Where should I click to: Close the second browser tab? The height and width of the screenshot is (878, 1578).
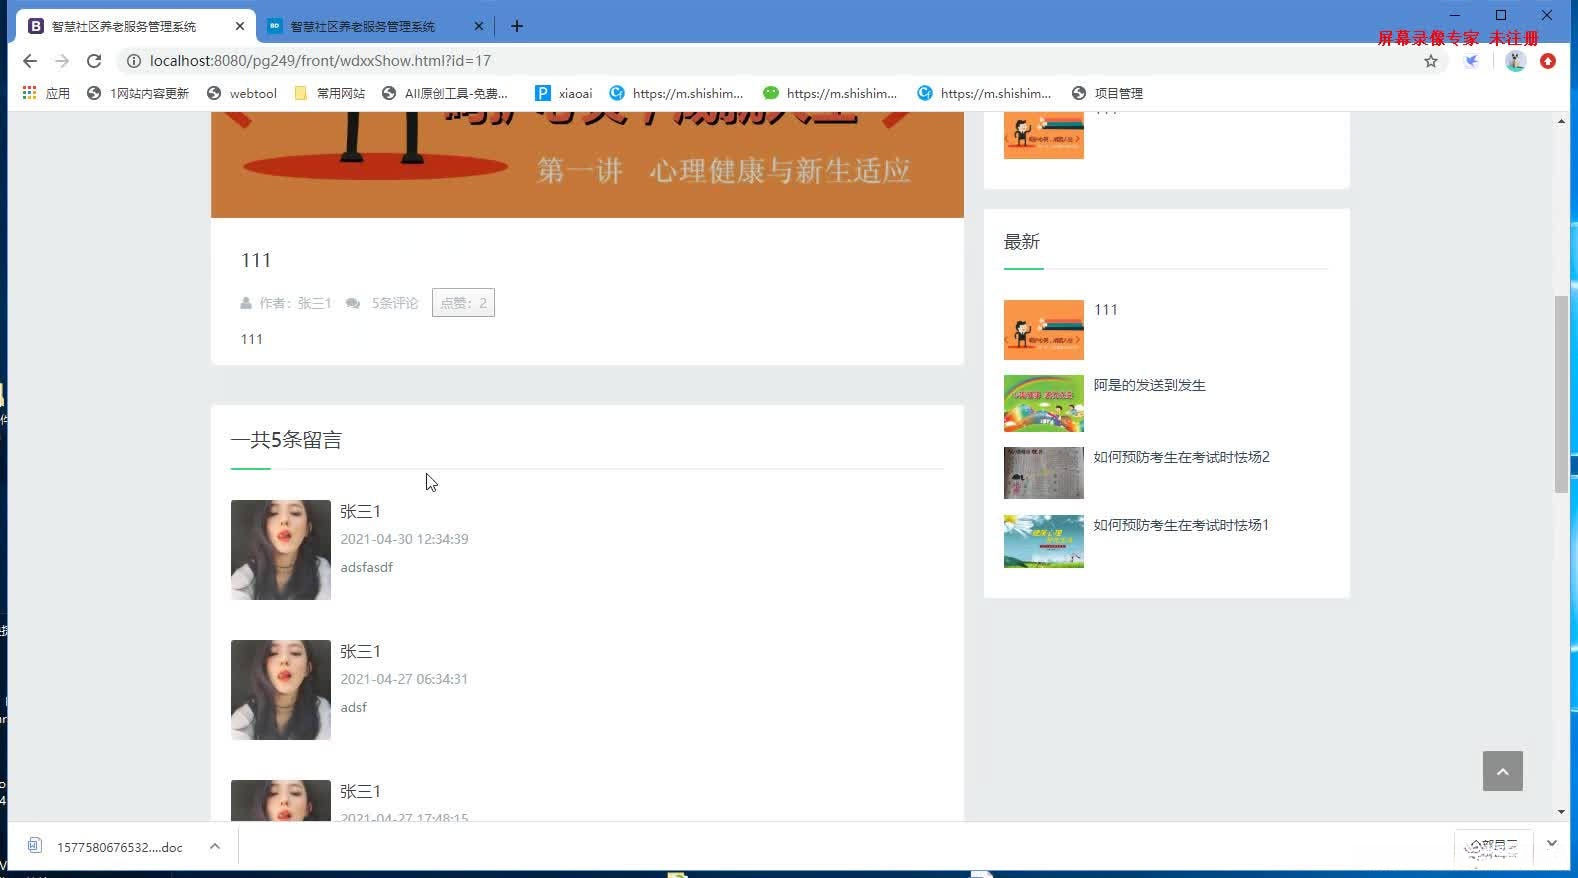pyautogui.click(x=478, y=26)
